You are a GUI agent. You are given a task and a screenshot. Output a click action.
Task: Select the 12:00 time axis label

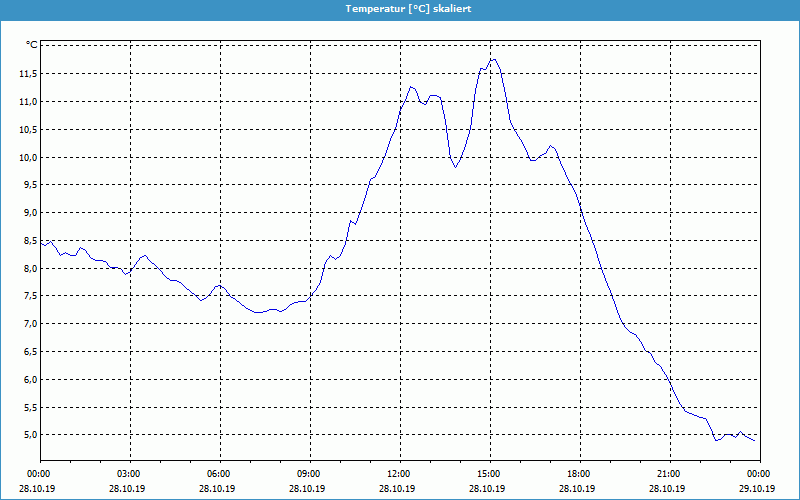pos(399,474)
